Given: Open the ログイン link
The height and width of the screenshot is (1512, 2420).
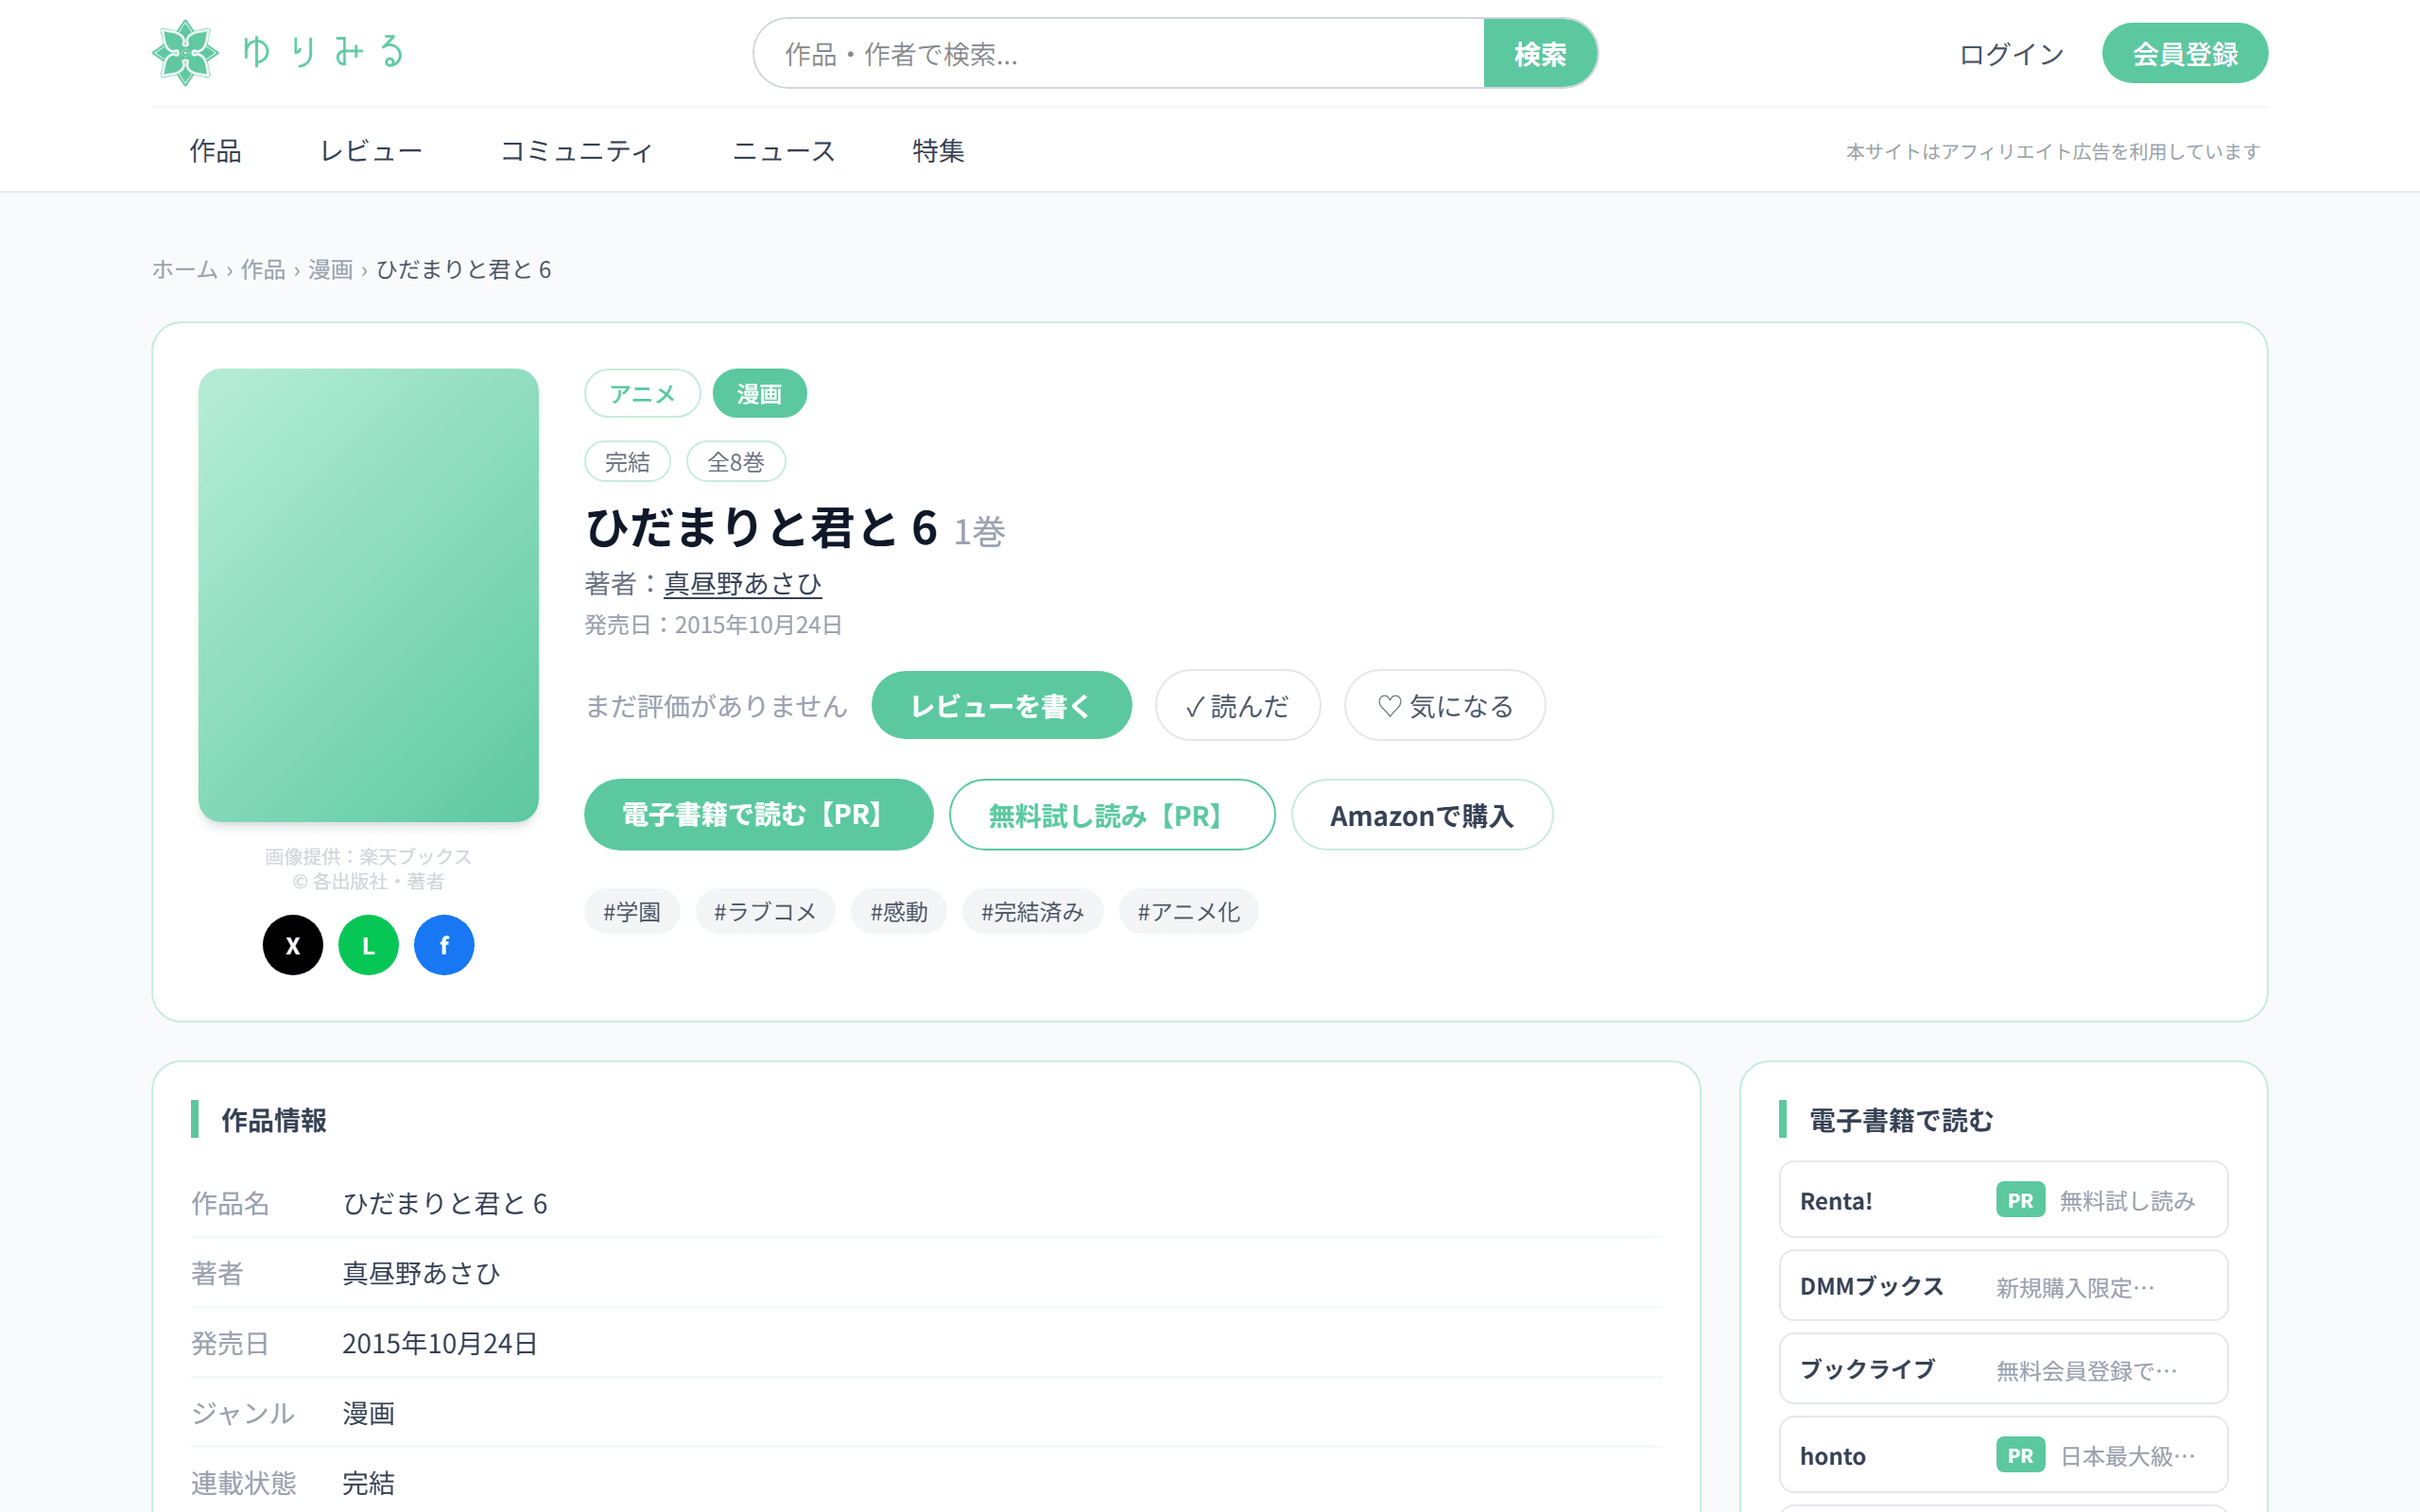Looking at the screenshot, I should point(2011,53).
